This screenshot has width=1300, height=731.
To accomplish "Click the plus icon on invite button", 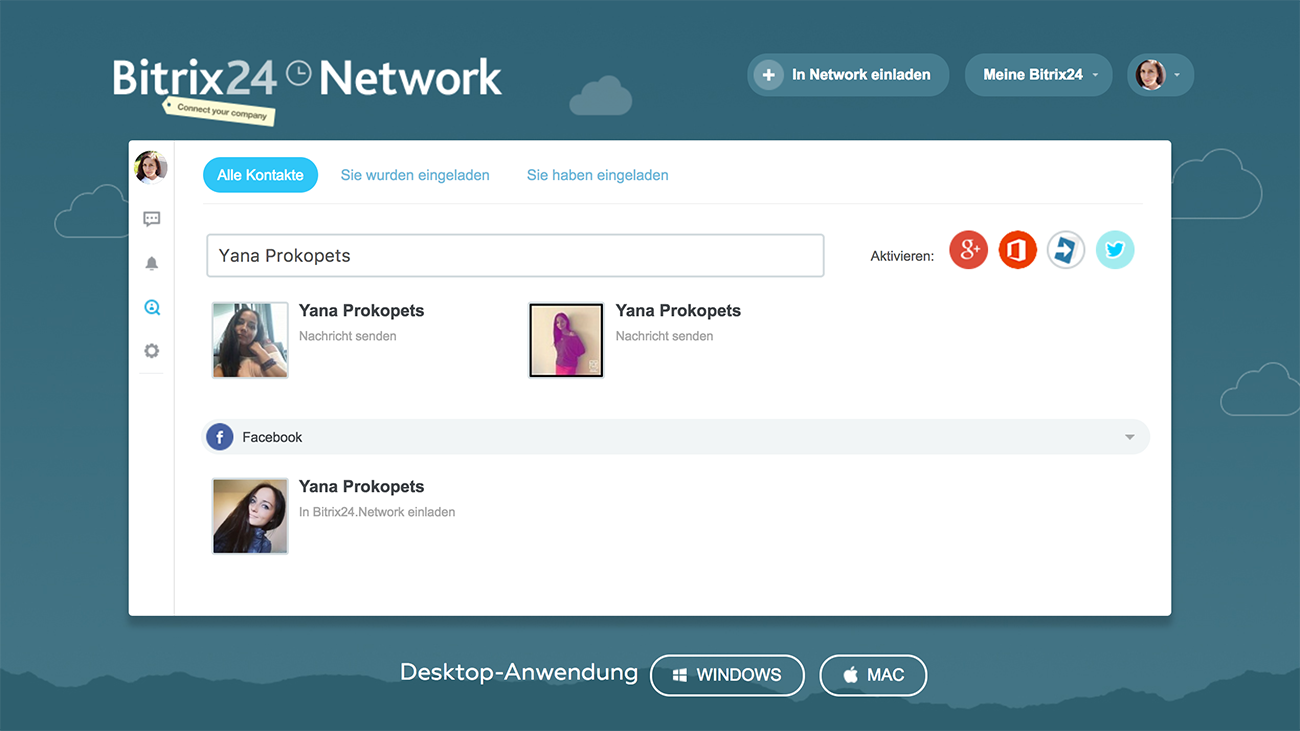I will [768, 75].
